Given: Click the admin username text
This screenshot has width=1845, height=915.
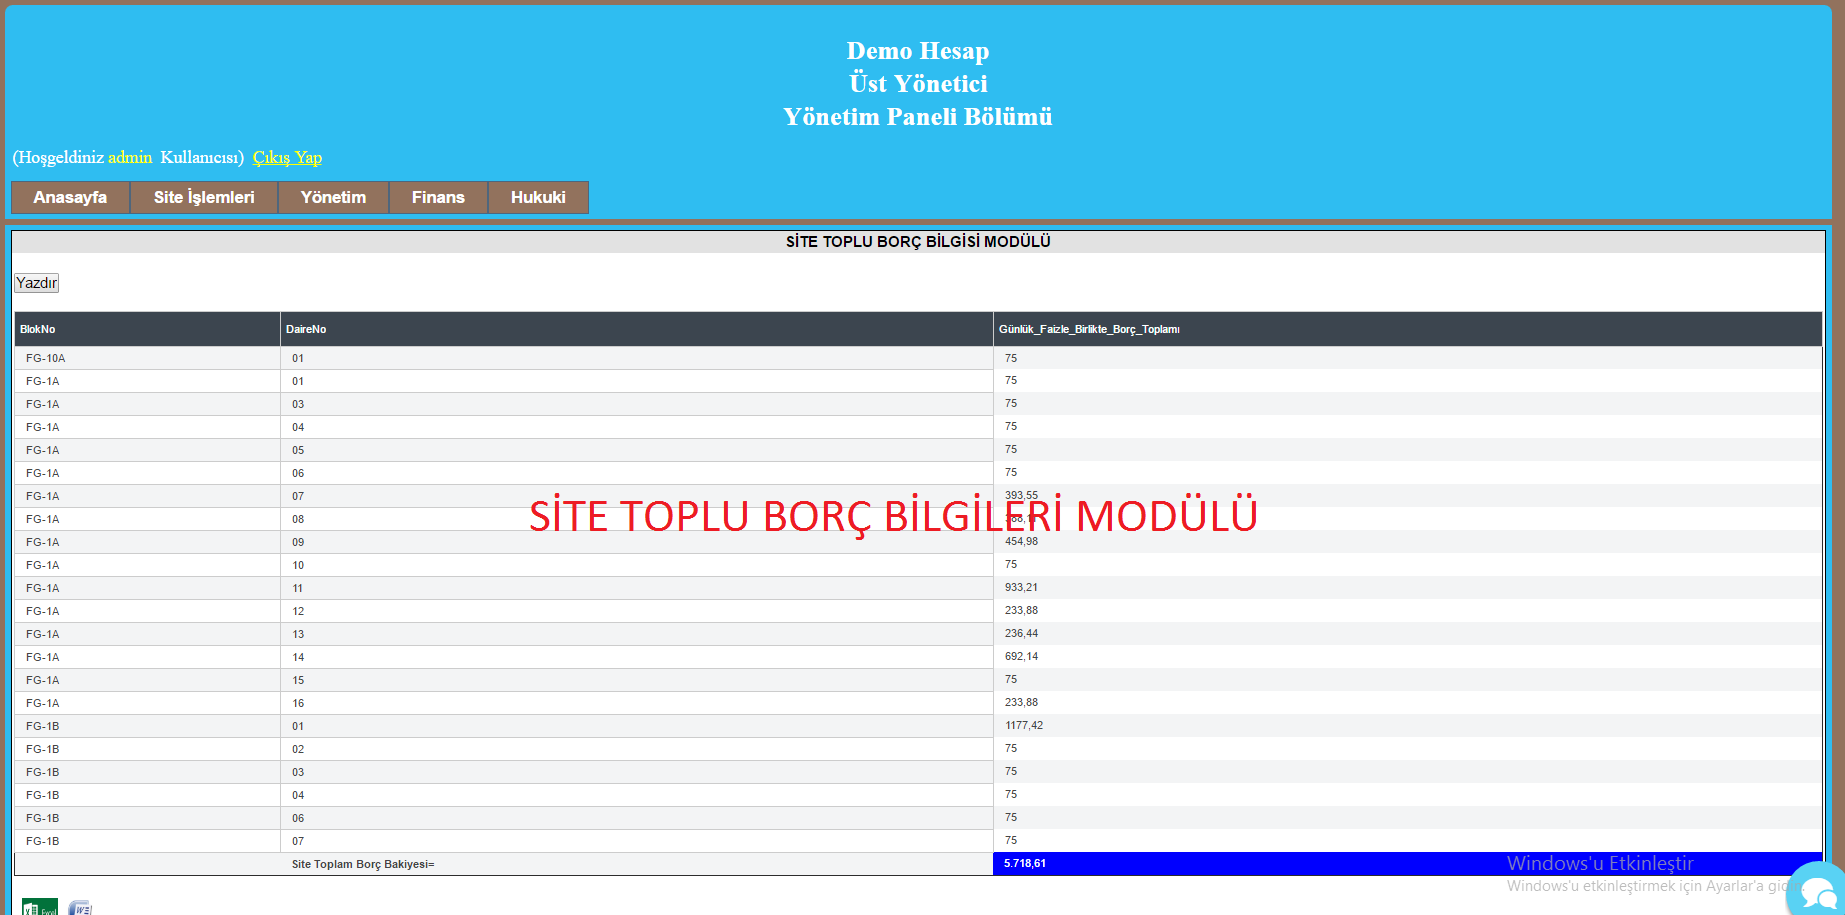Looking at the screenshot, I should click(x=130, y=157).
